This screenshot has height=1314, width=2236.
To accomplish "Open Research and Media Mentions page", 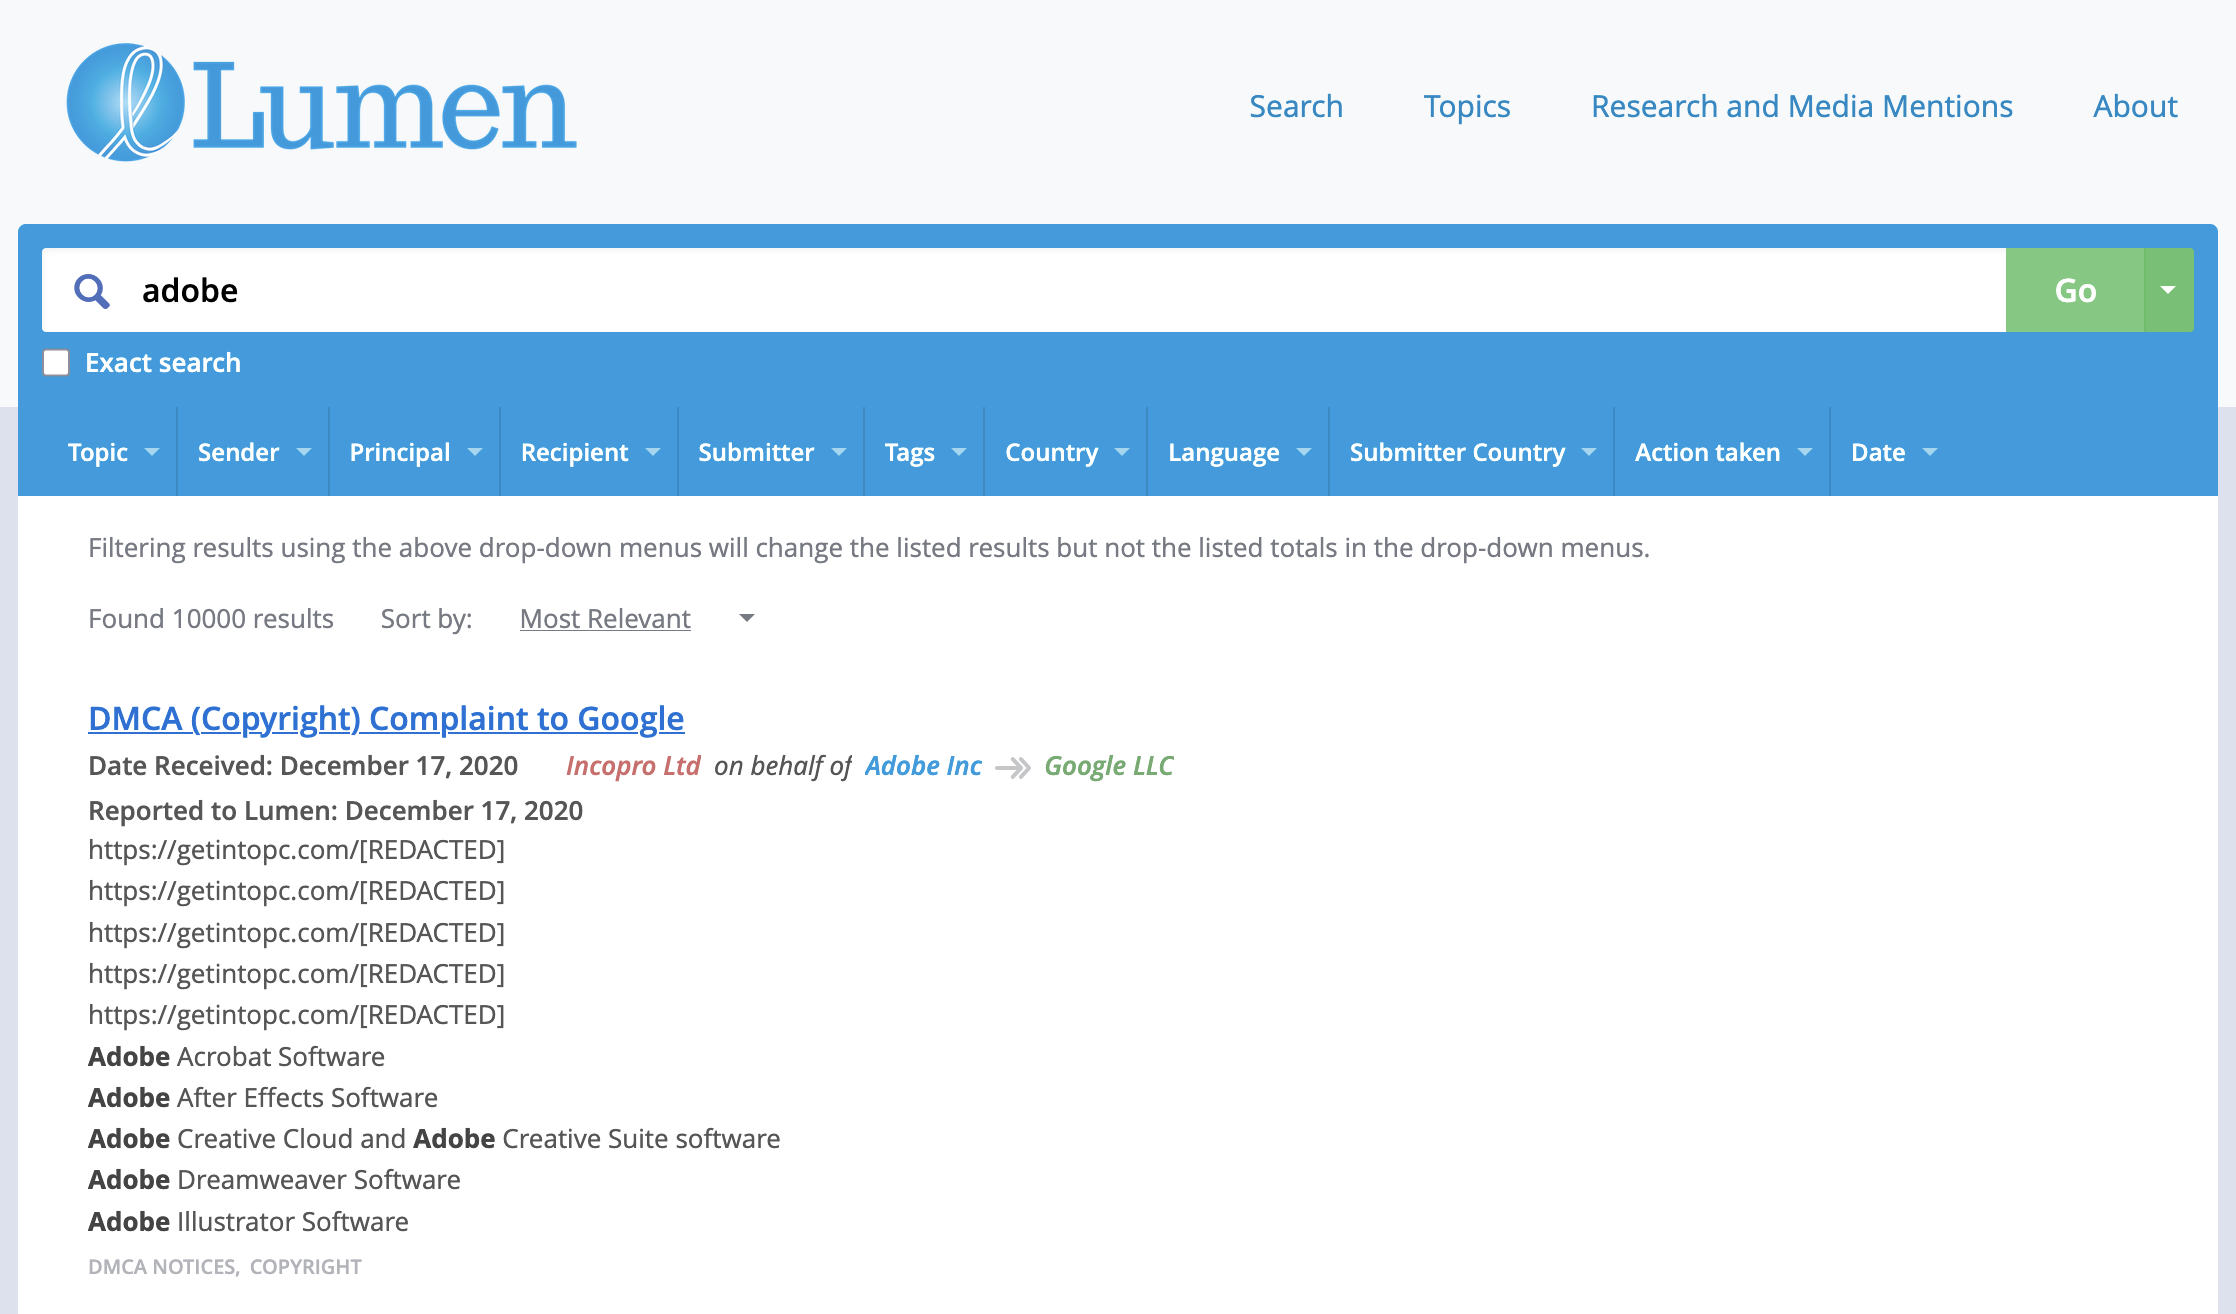I will (1802, 106).
